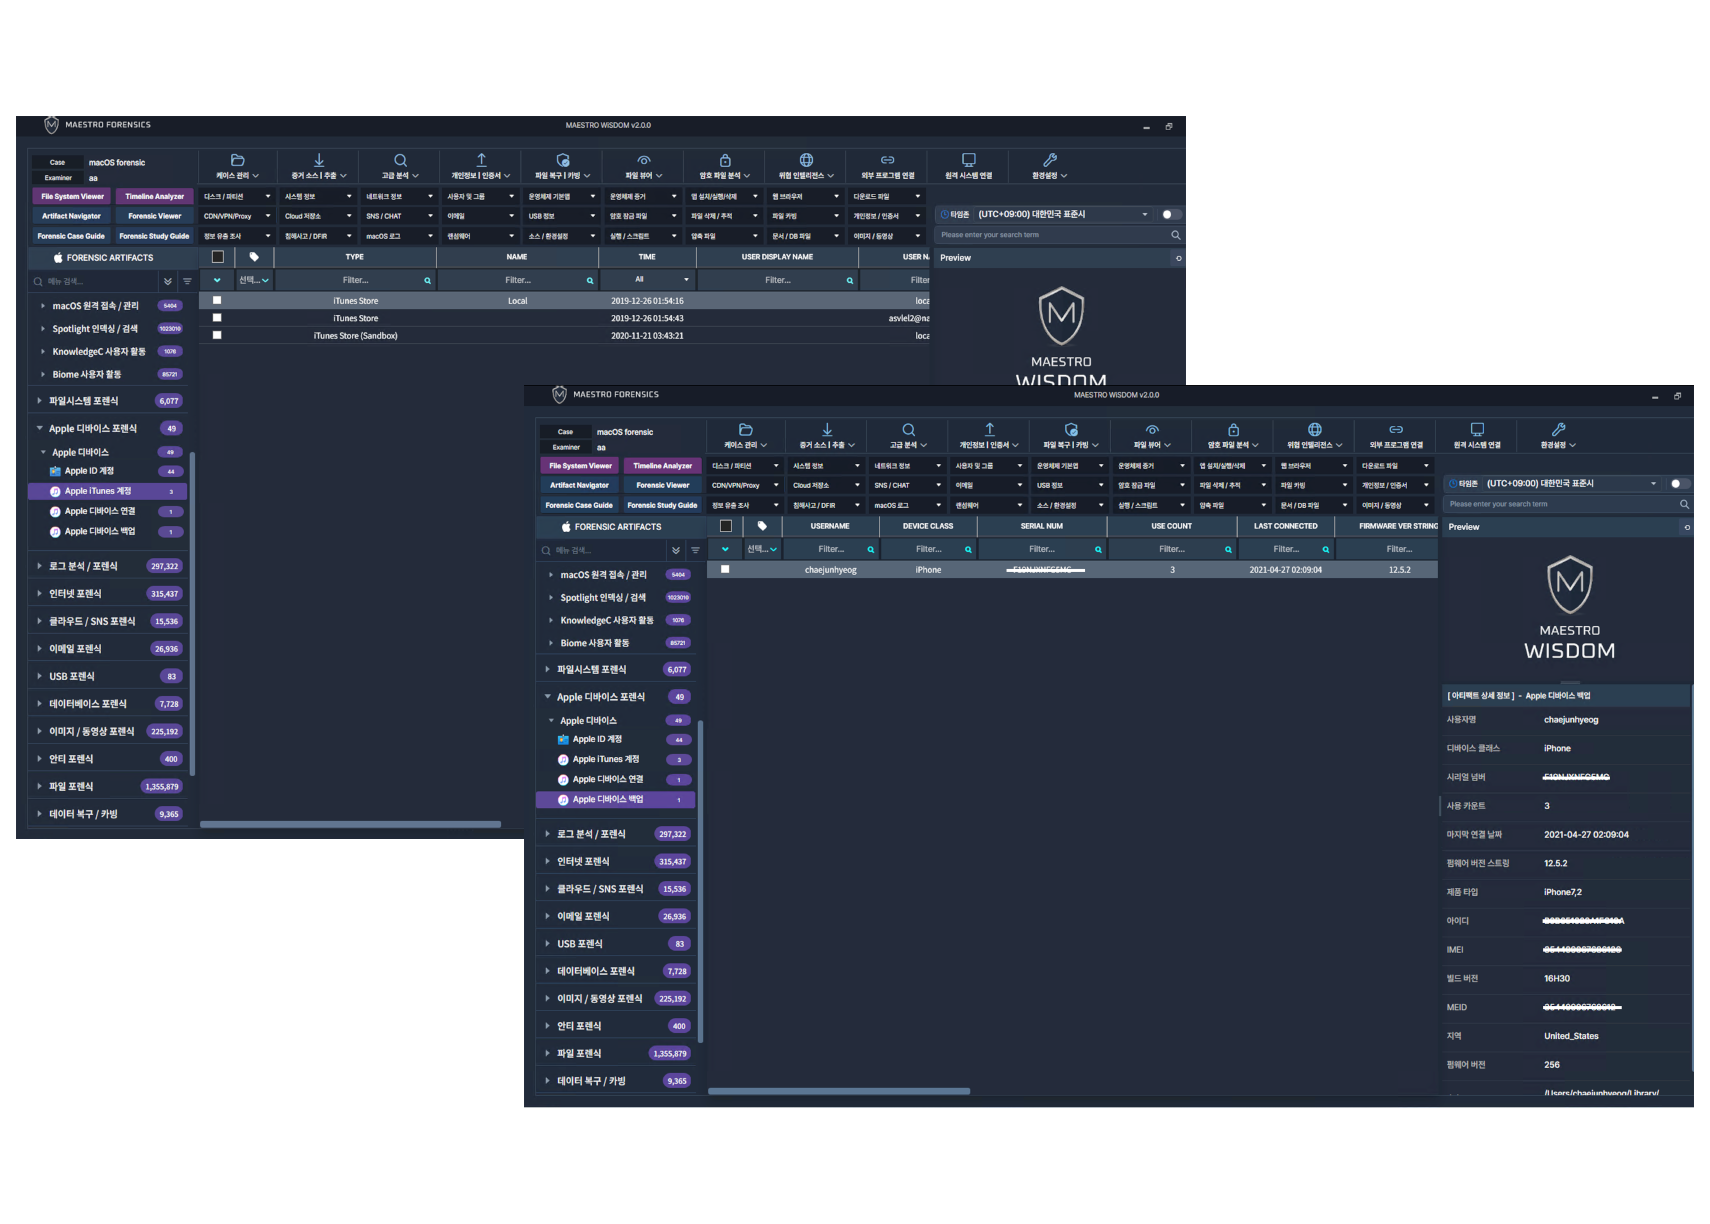Check the select-all header checkbox, back window
The height and width of the screenshot is (1224, 1710).
click(x=218, y=257)
